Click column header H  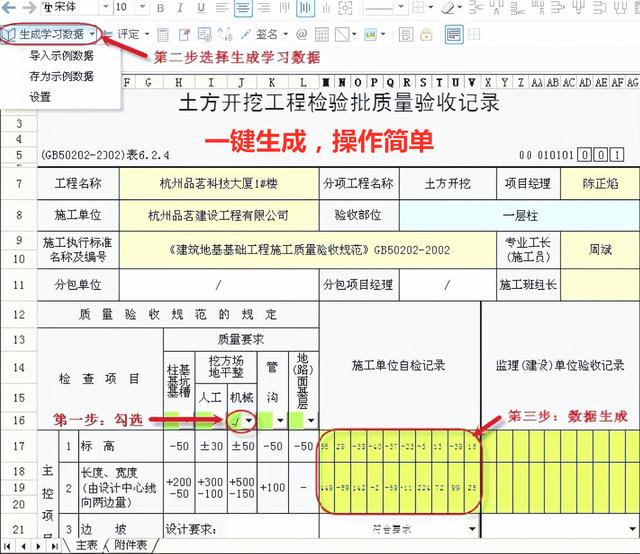click(x=179, y=83)
